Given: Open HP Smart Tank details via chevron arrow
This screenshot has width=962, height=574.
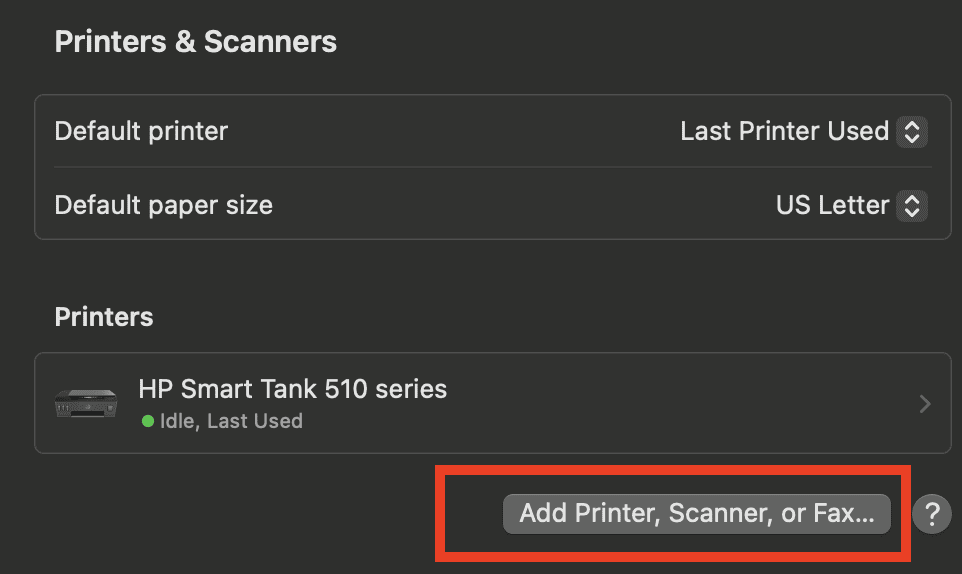Looking at the screenshot, I should pos(925,404).
